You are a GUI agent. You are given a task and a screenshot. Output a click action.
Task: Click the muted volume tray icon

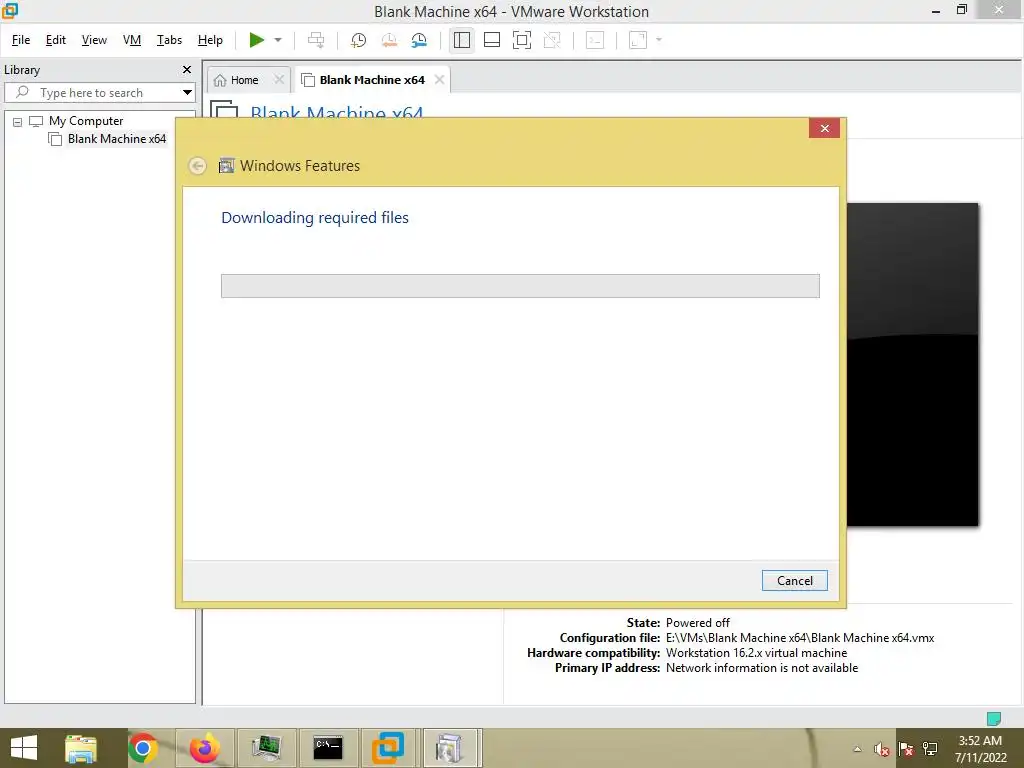[x=882, y=749]
